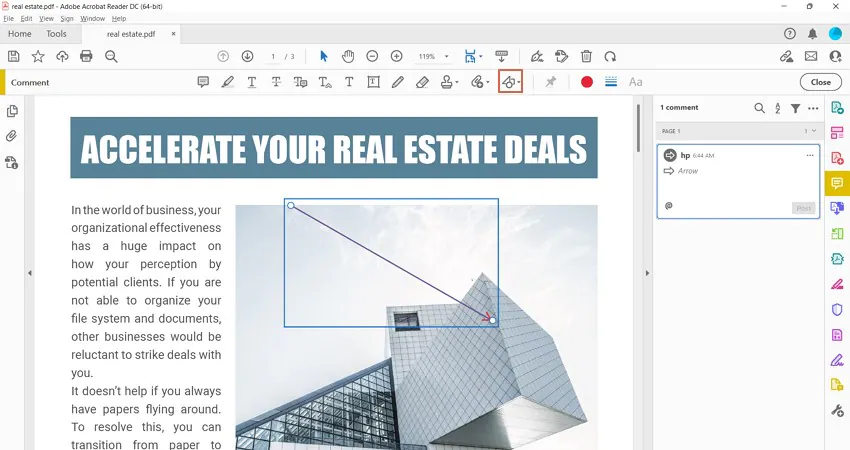Select the Highlight text tool
This screenshot has width=850, height=450.
(228, 82)
